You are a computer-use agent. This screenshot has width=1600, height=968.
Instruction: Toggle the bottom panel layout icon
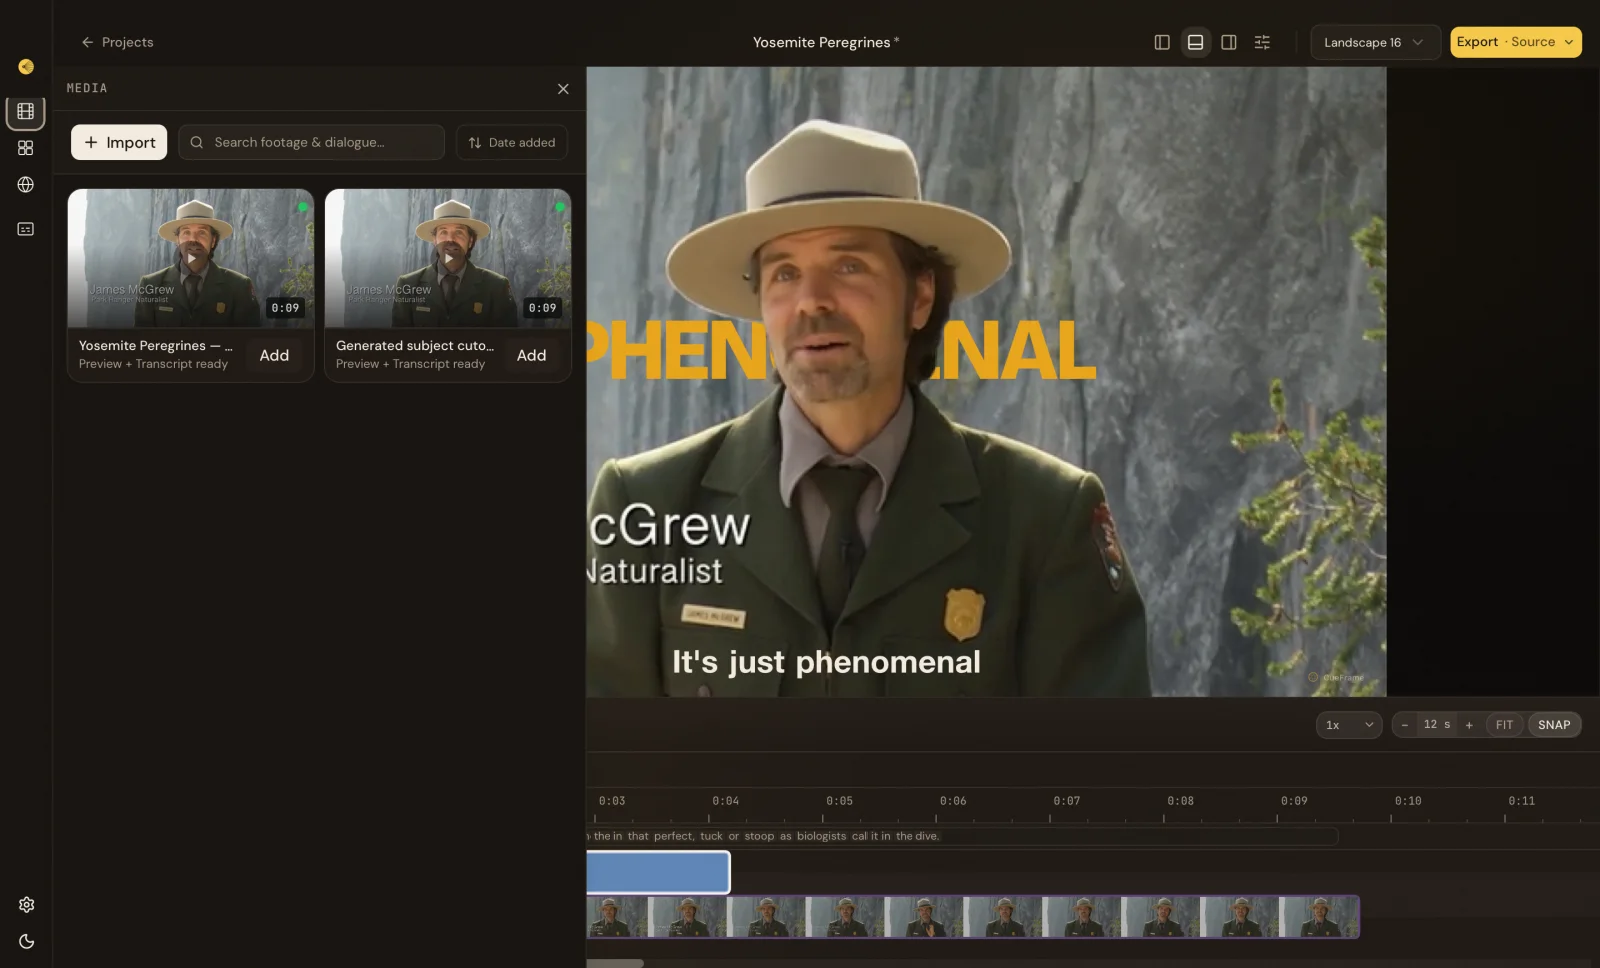(1195, 42)
